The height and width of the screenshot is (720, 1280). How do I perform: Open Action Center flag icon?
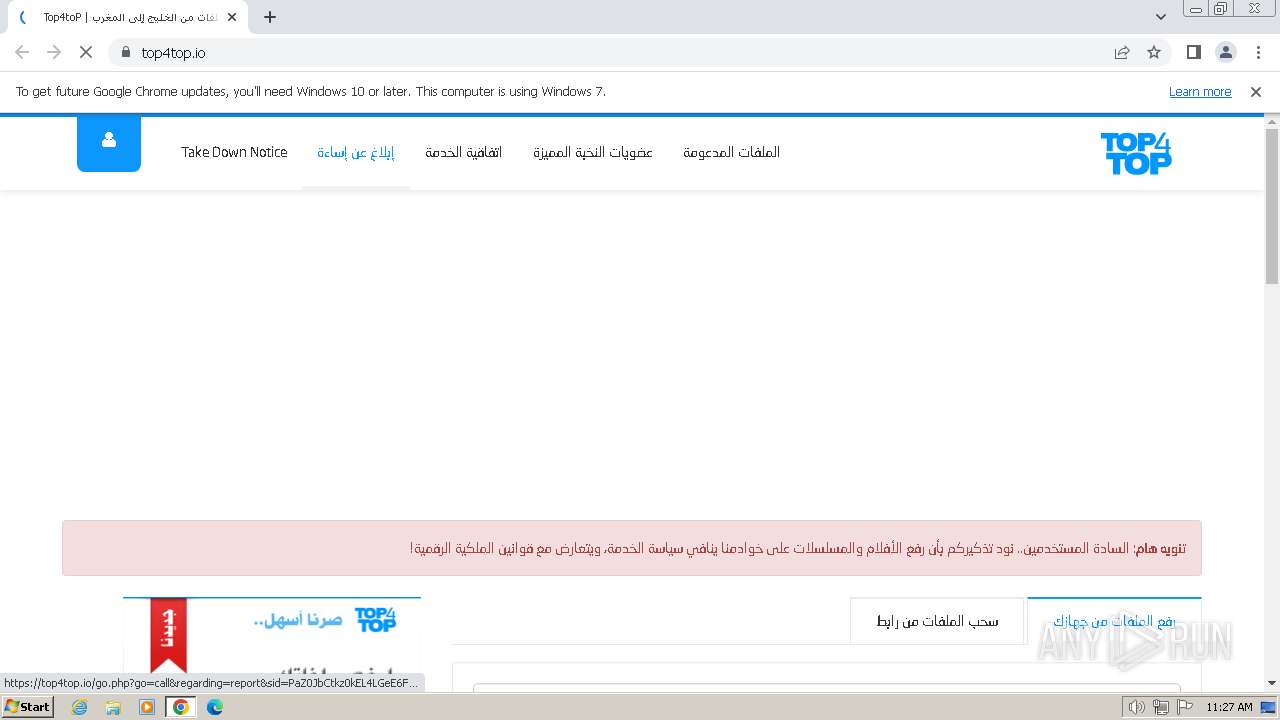coord(1185,707)
